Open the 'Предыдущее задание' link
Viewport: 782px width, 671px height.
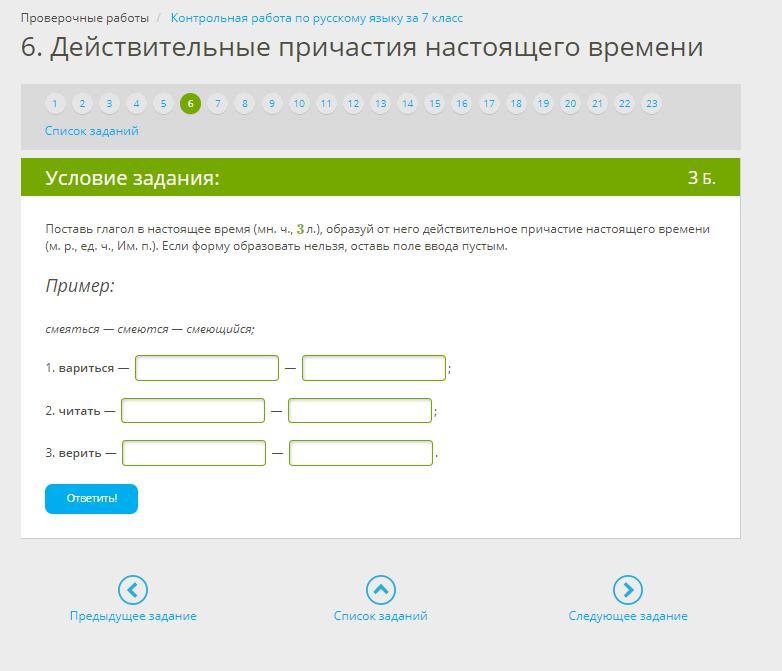(133, 616)
